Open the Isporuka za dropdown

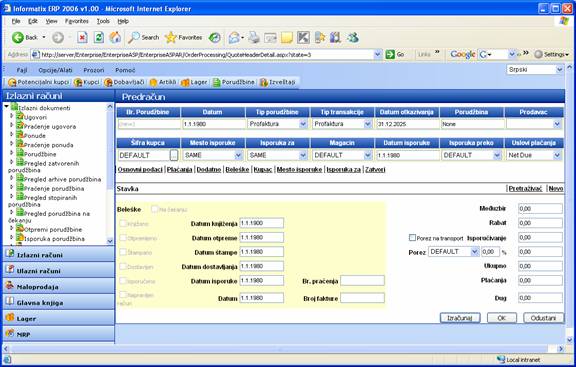coord(303,155)
